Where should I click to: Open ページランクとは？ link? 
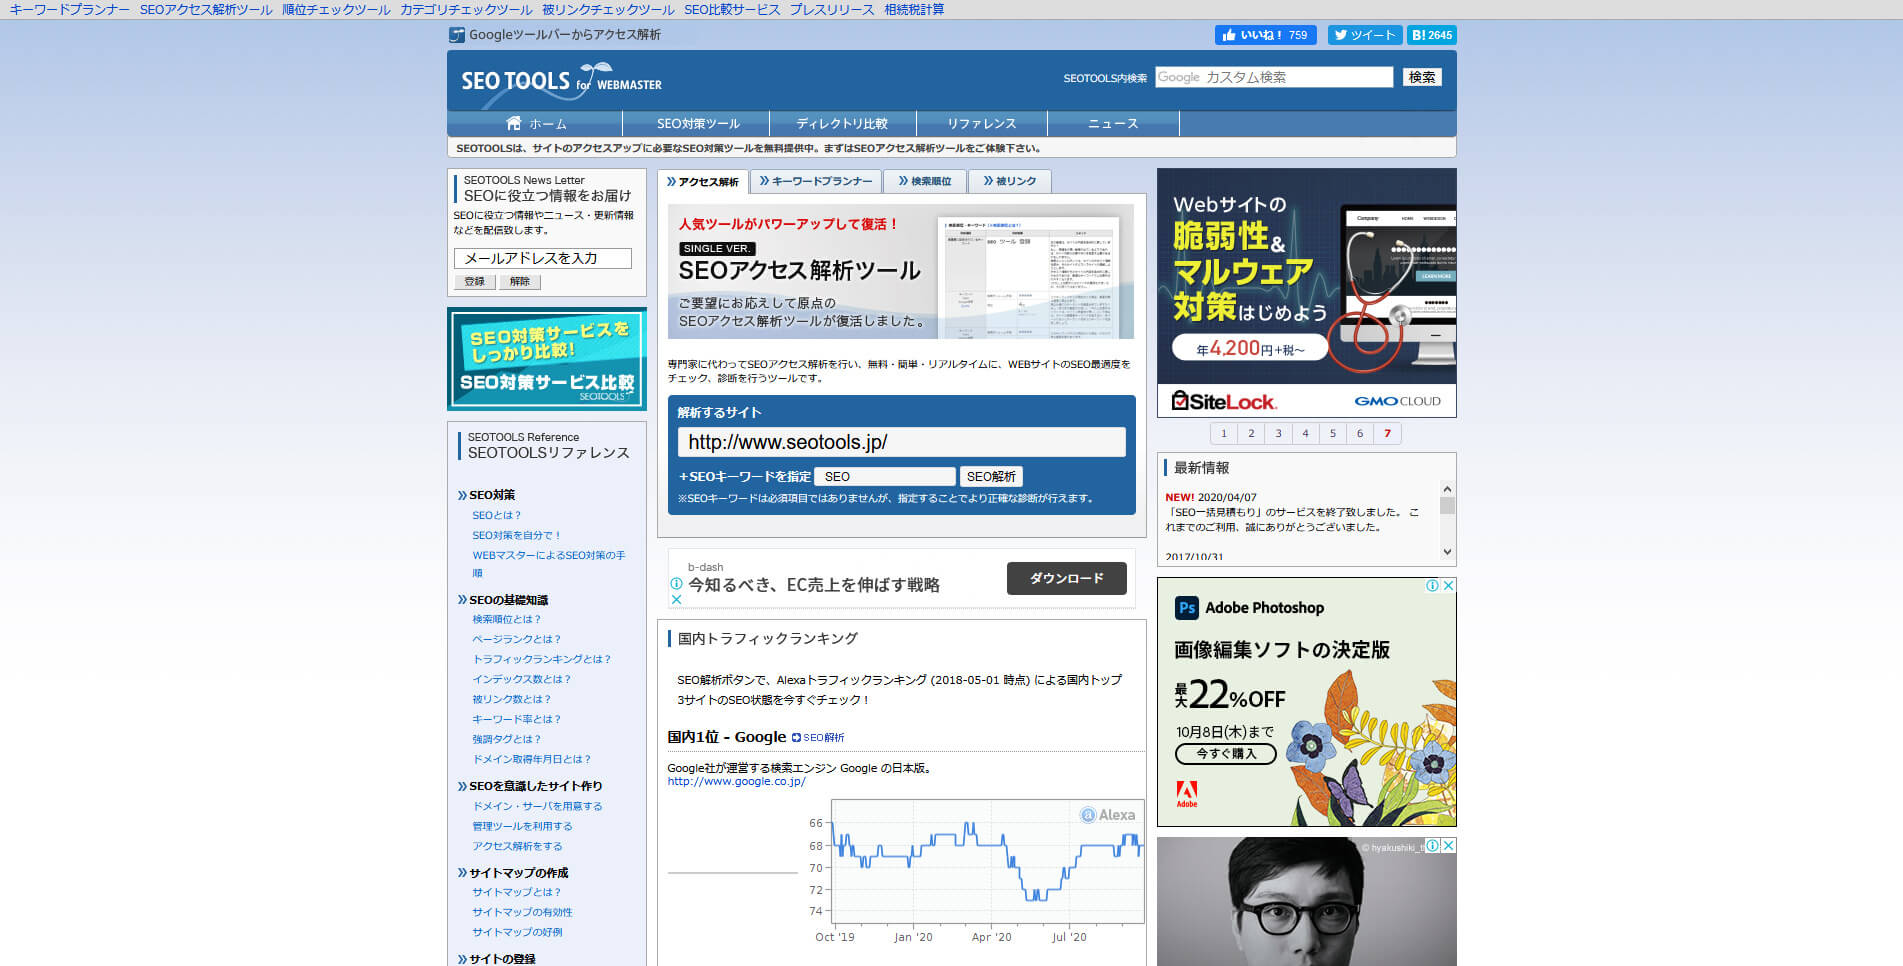(x=517, y=640)
